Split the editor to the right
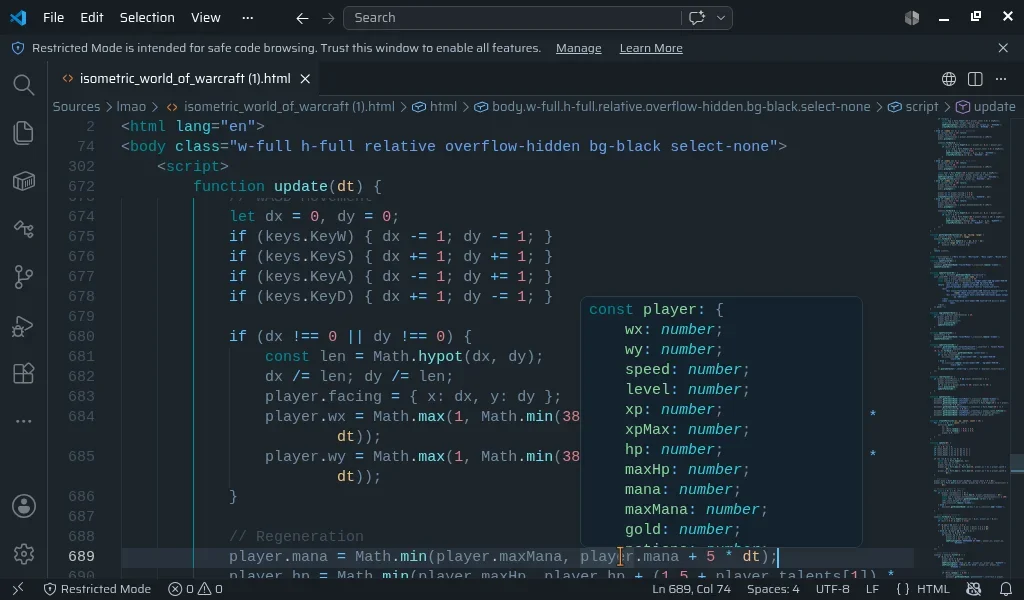The image size is (1024, 600). click(975, 79)
